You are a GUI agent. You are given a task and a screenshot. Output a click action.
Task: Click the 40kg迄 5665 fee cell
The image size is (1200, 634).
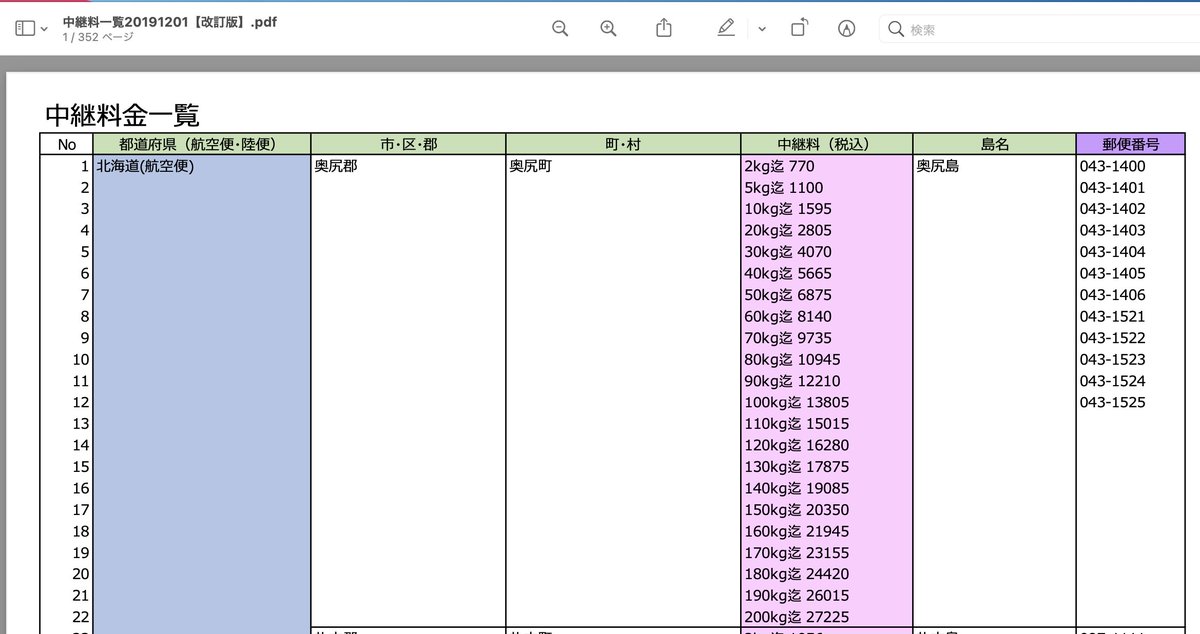point(788,273)
